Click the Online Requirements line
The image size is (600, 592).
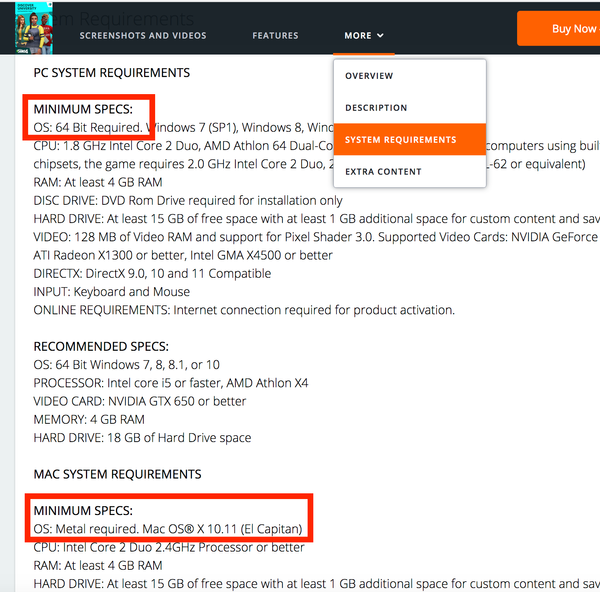[x=243, y=310]
